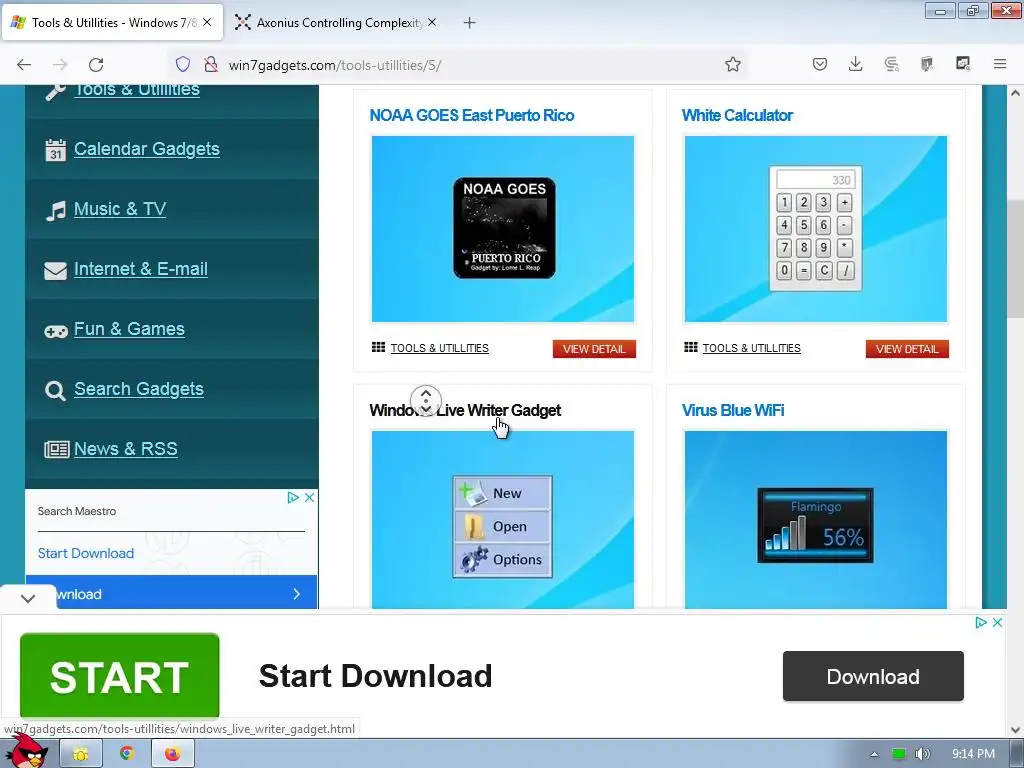Screen dimensions: 1024x768
Task: Click the grid icon under White Calculator
Action: point(691,347)
